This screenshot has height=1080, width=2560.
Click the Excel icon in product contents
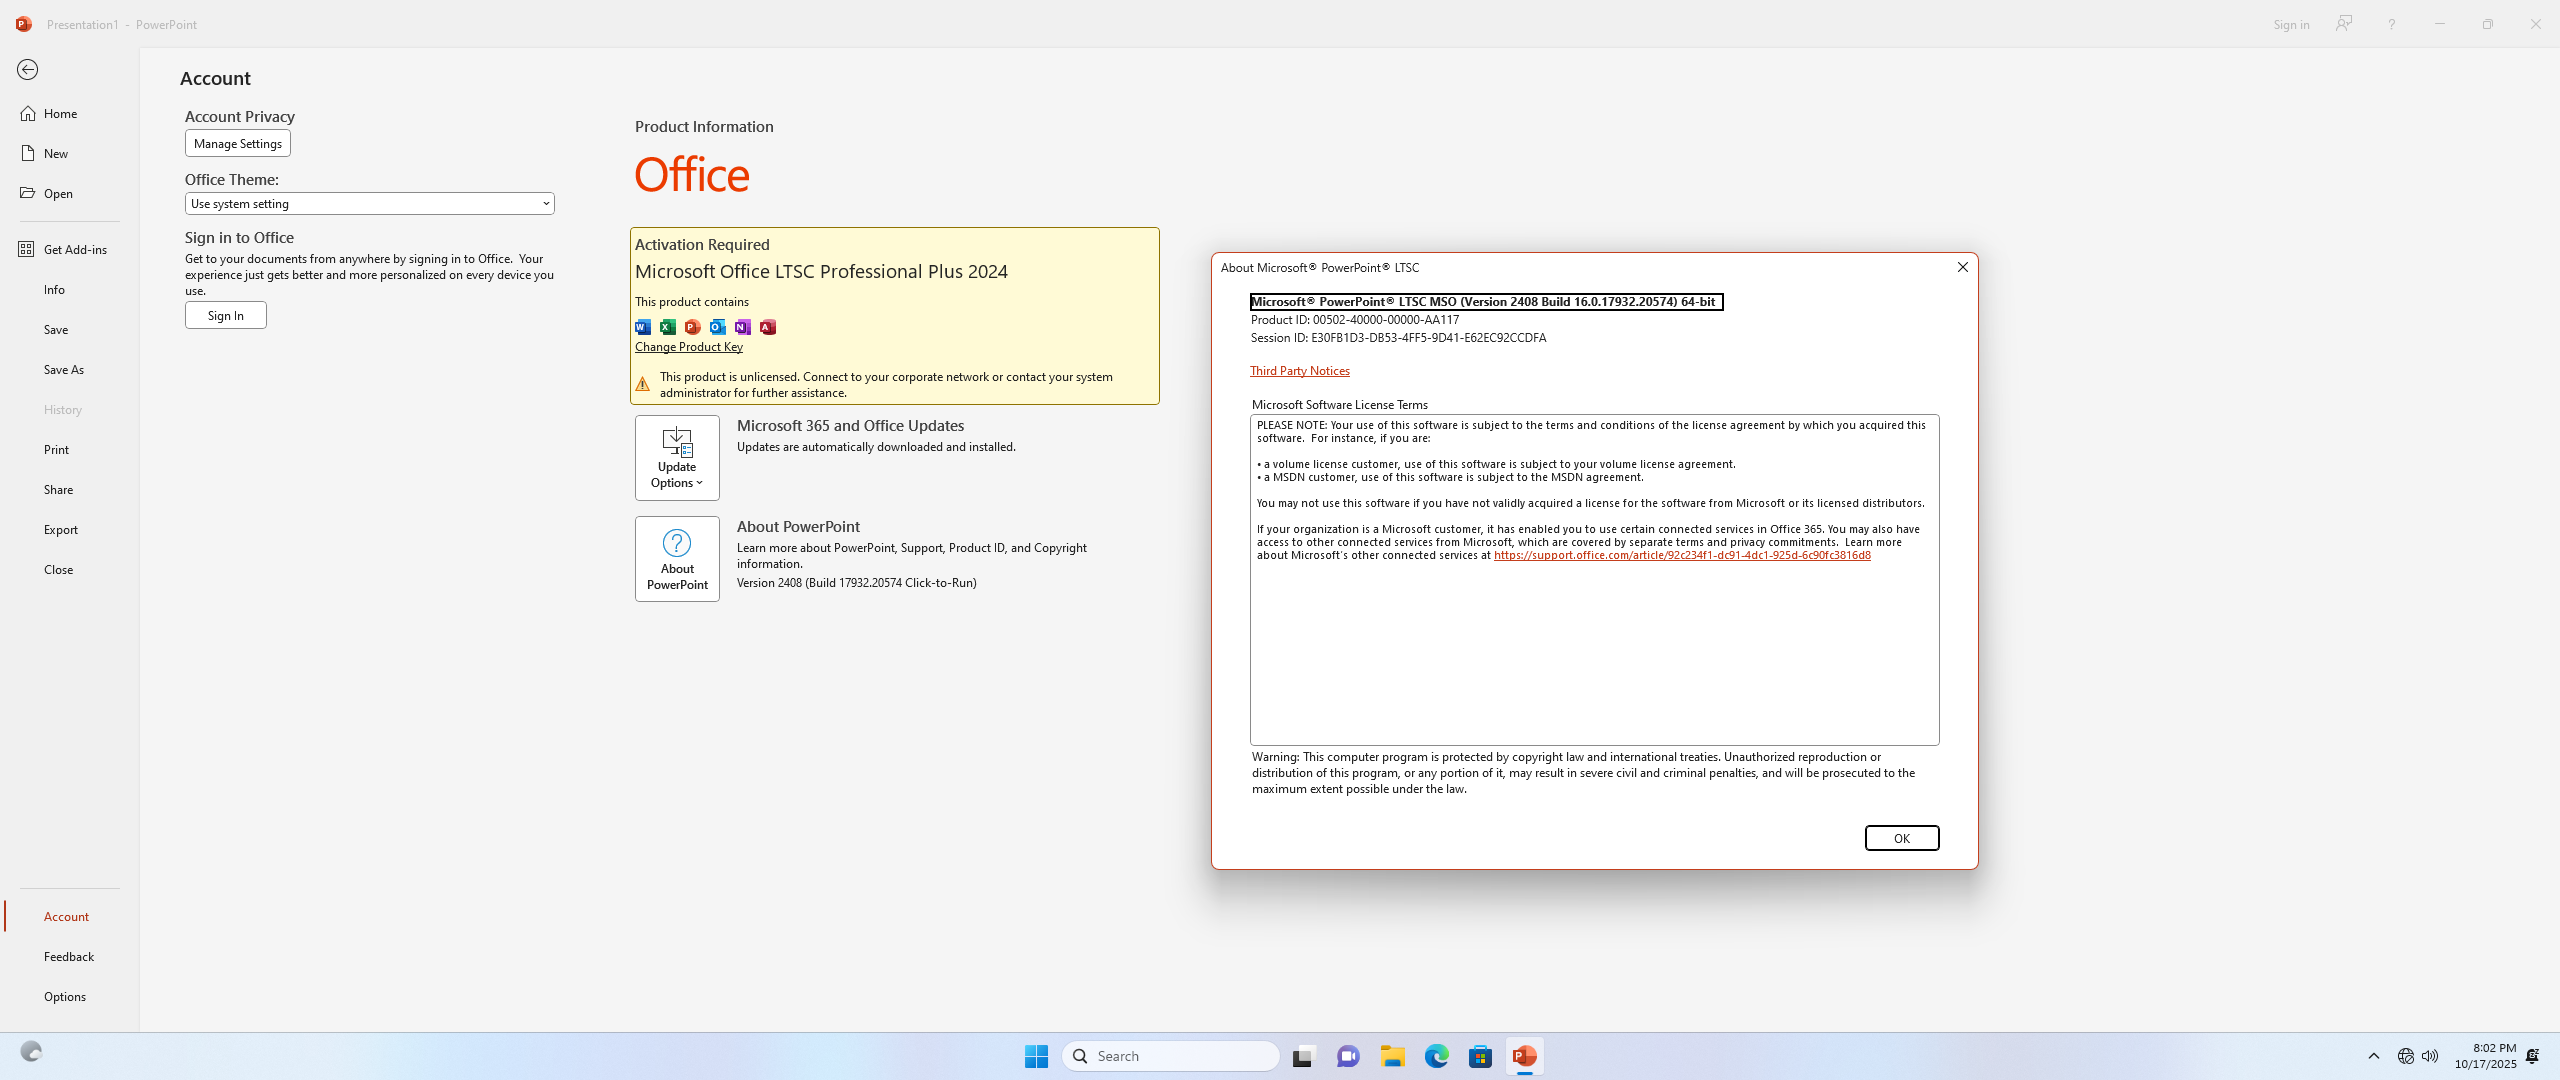click(668, 327)
